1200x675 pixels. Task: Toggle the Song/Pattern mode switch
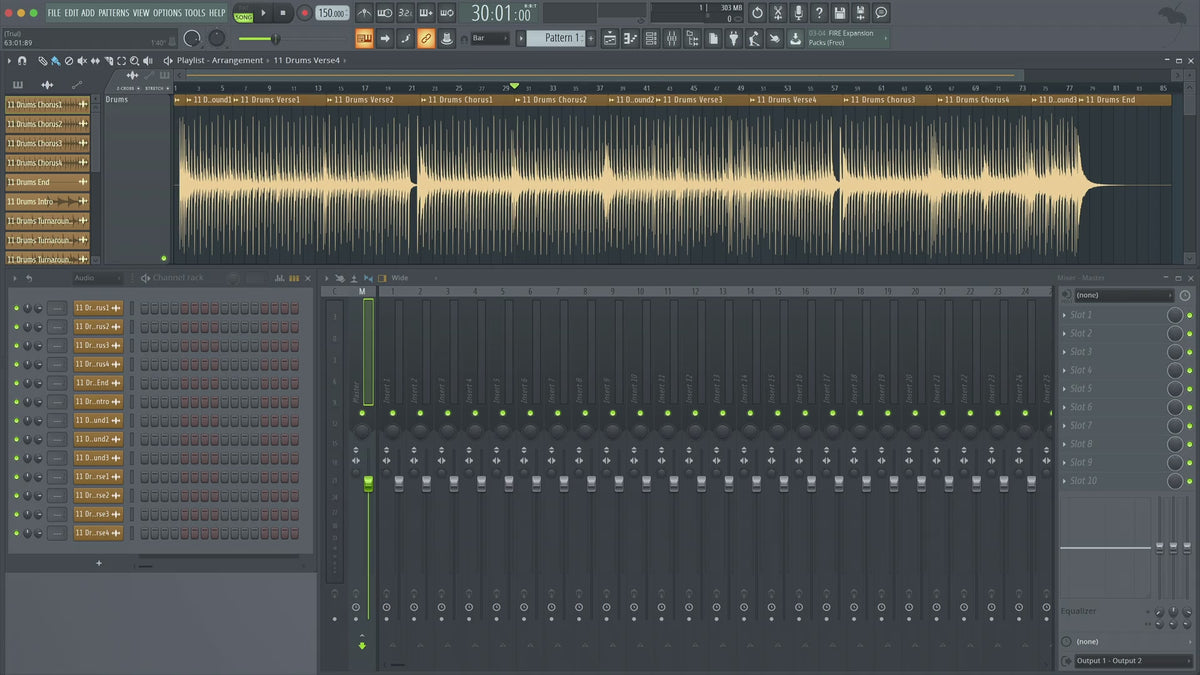(243, 13)
